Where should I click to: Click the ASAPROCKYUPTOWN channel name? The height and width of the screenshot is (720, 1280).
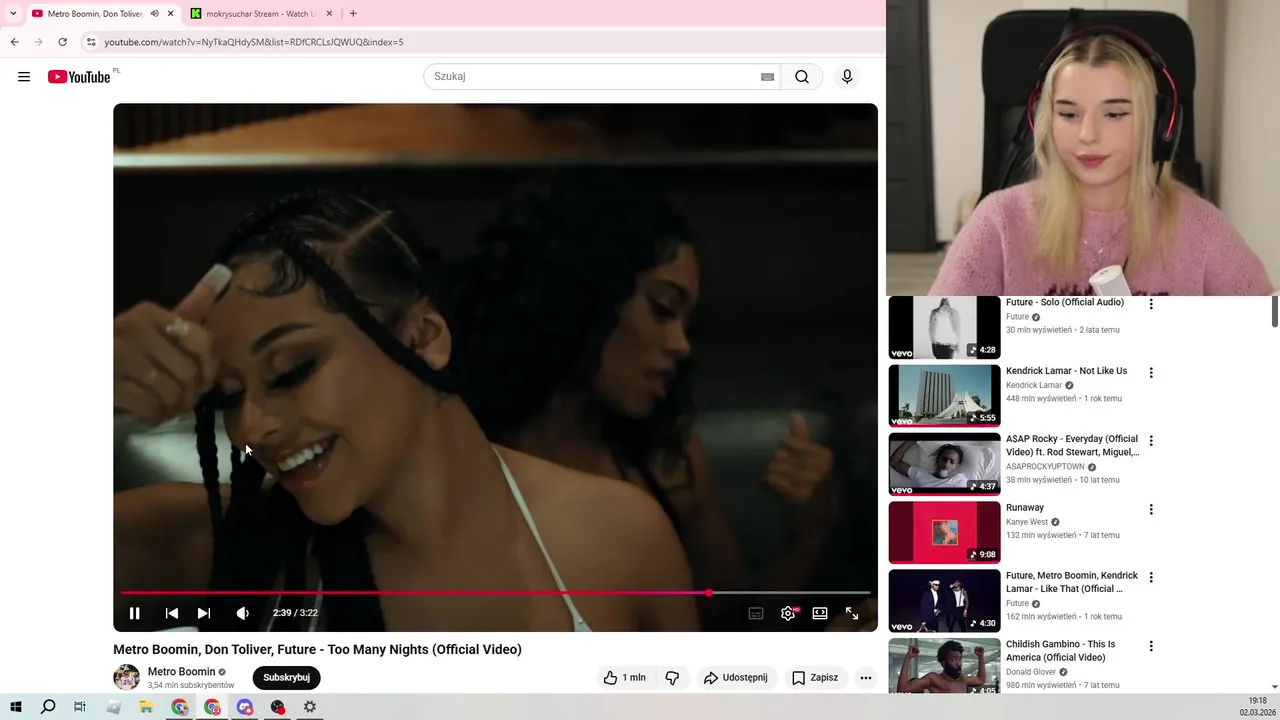pos(1045,467)
